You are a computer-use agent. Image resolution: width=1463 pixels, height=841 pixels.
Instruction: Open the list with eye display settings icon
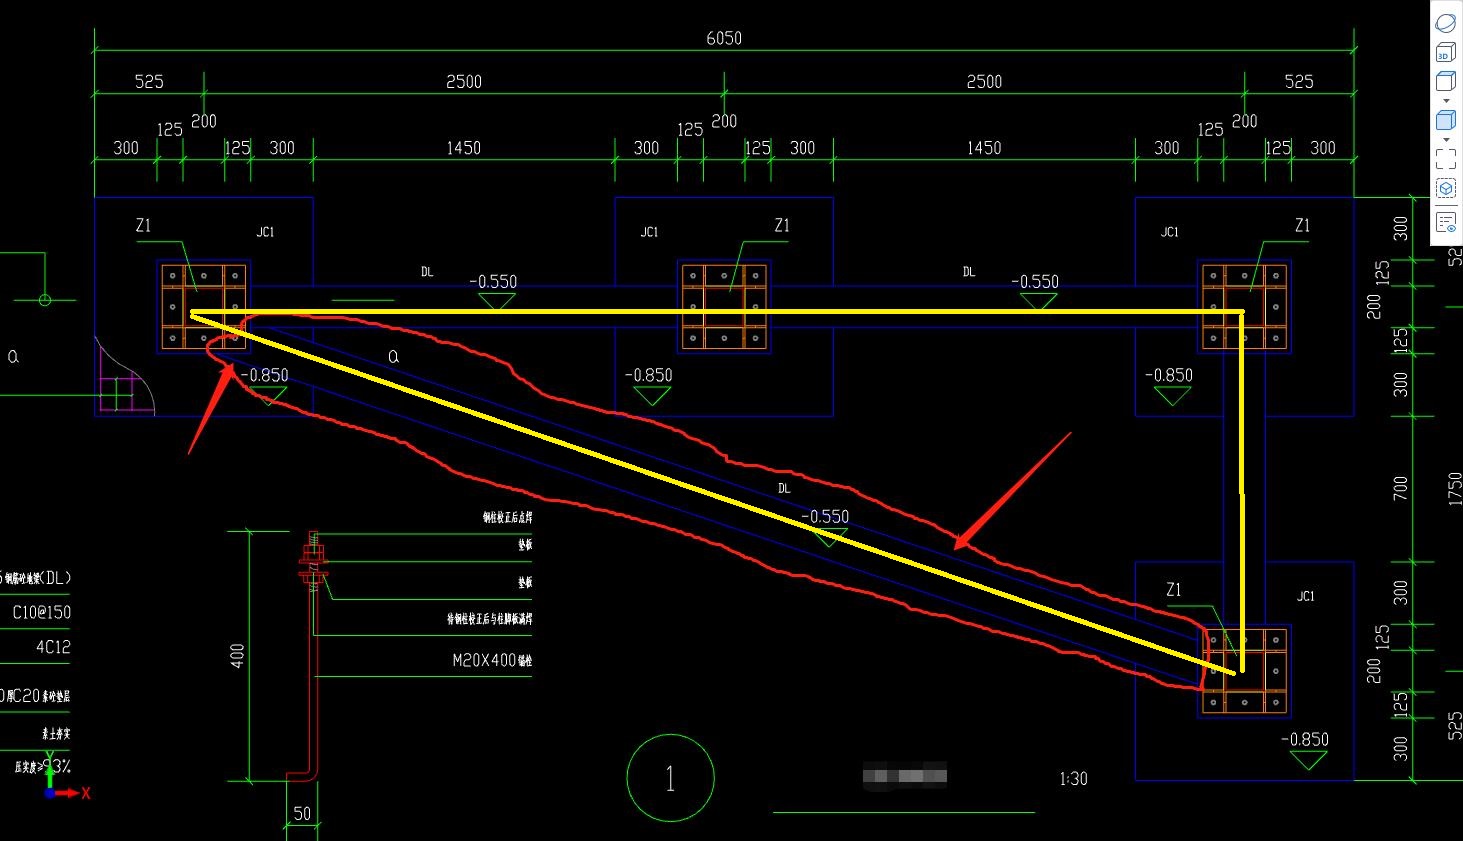coord(1446,222)
